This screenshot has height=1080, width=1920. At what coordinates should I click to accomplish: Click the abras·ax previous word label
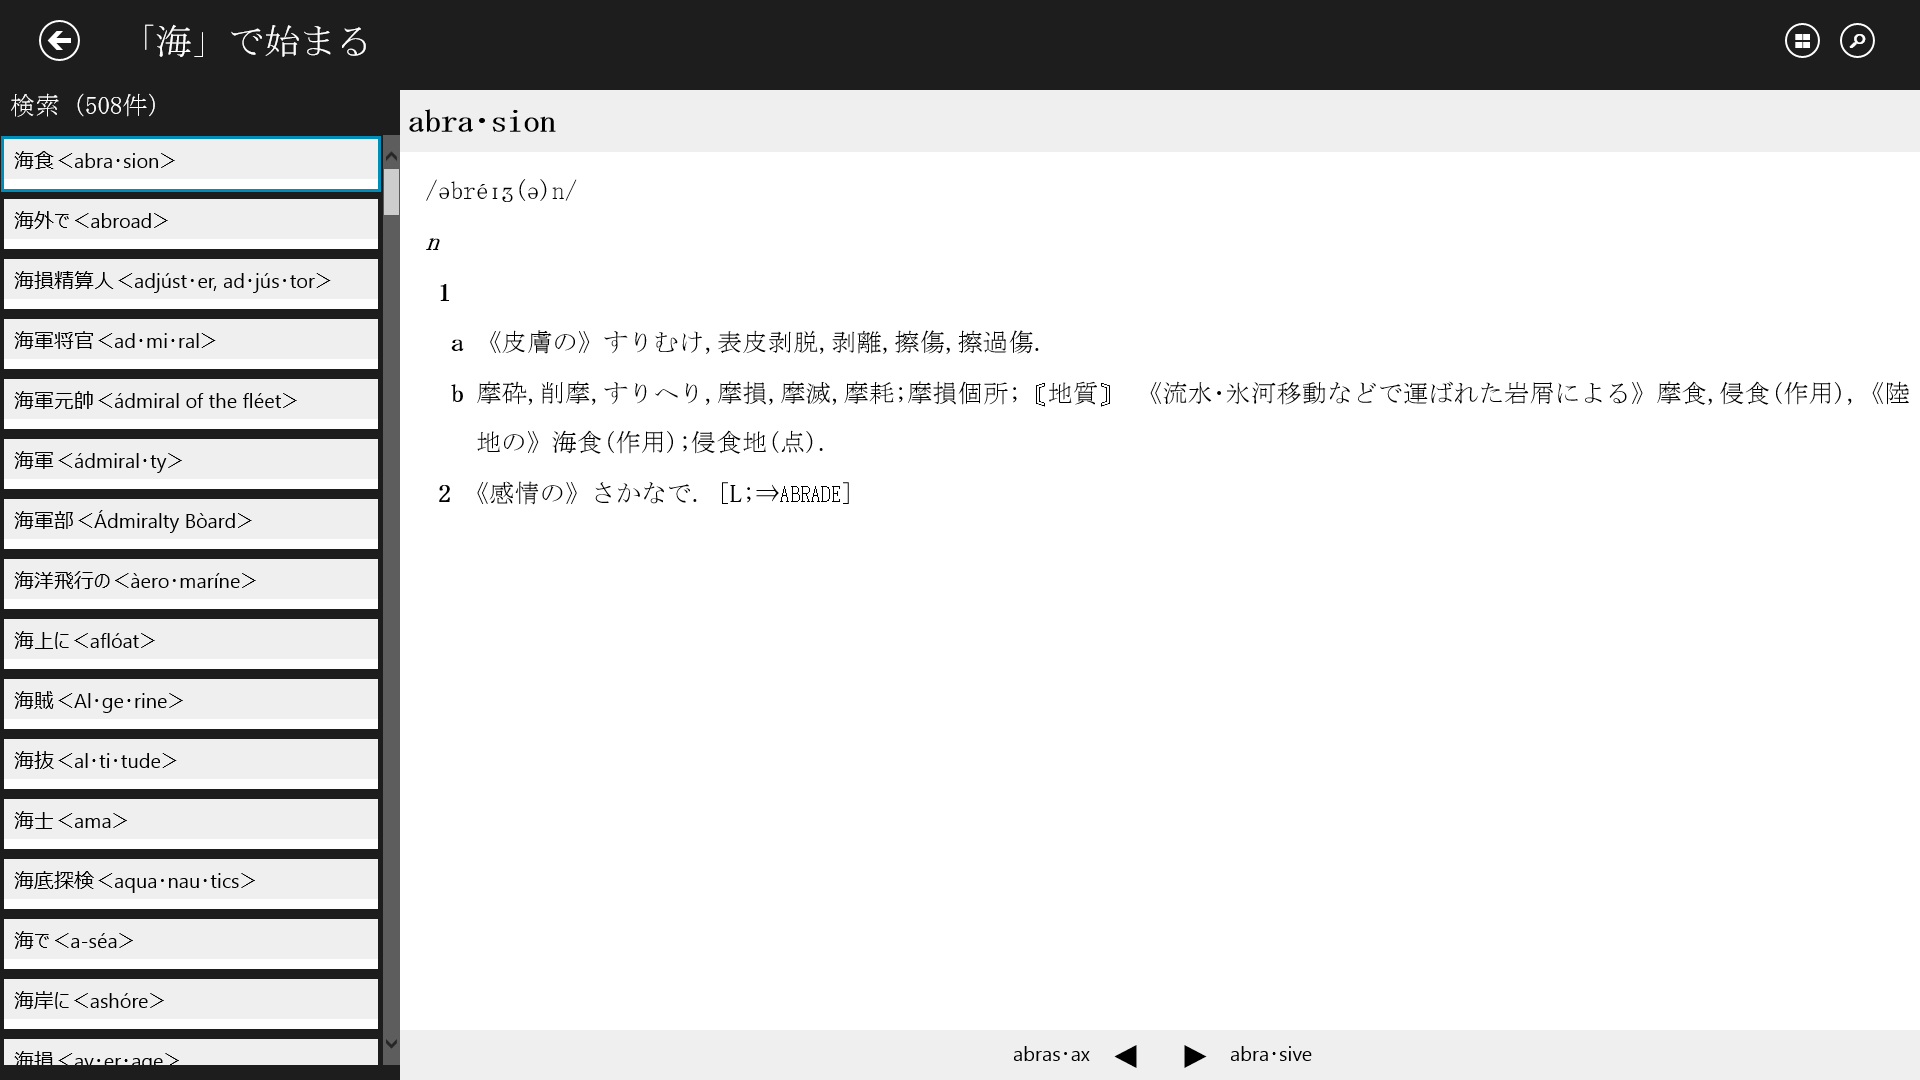point(1051,1055)
